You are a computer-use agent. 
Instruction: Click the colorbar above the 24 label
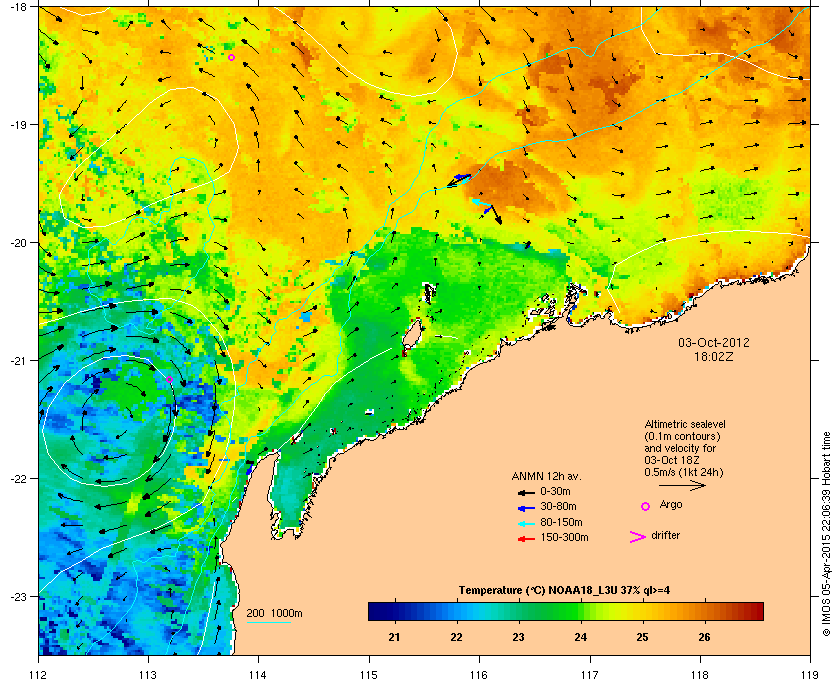pos(581,611)
